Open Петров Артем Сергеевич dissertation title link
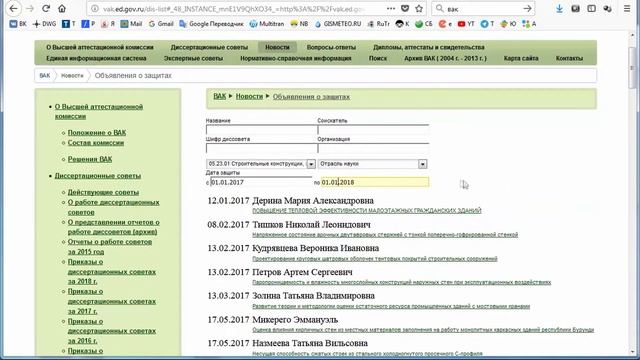The image size is (640, 360). click(402, 282)
